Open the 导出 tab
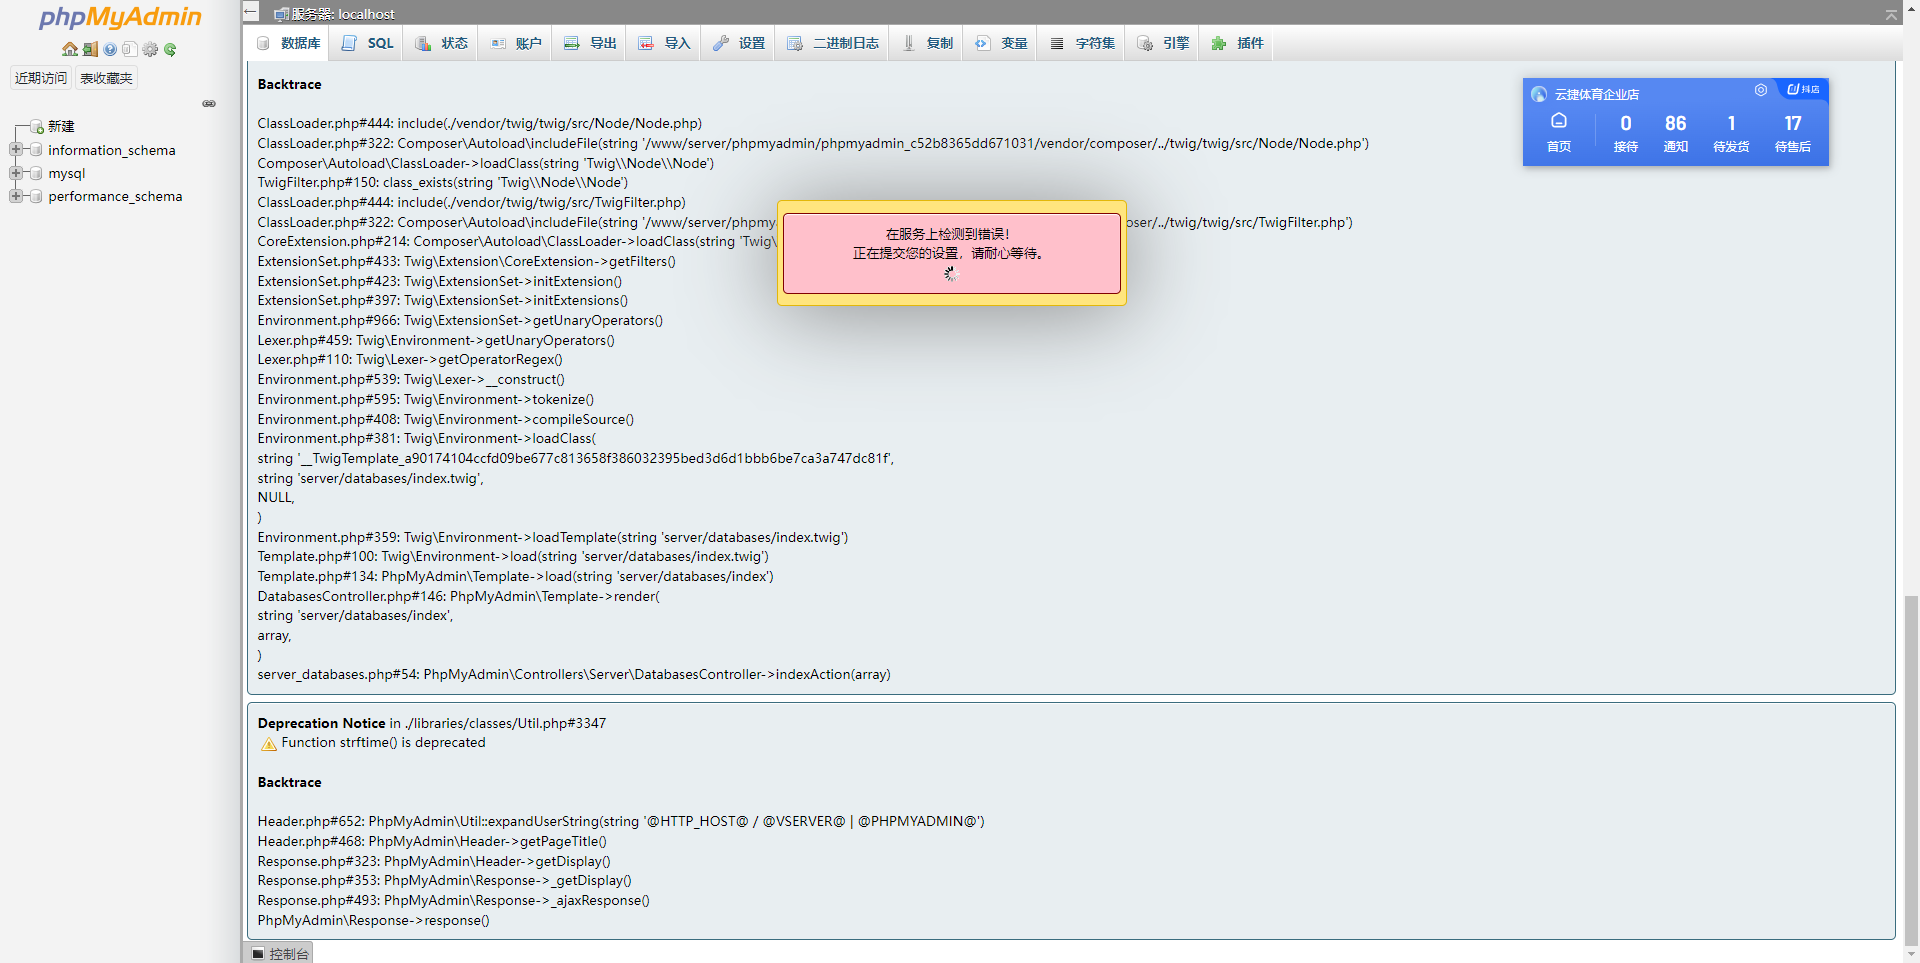The width and height of the screenshot is (1920, 963). (x=589, y=43)
